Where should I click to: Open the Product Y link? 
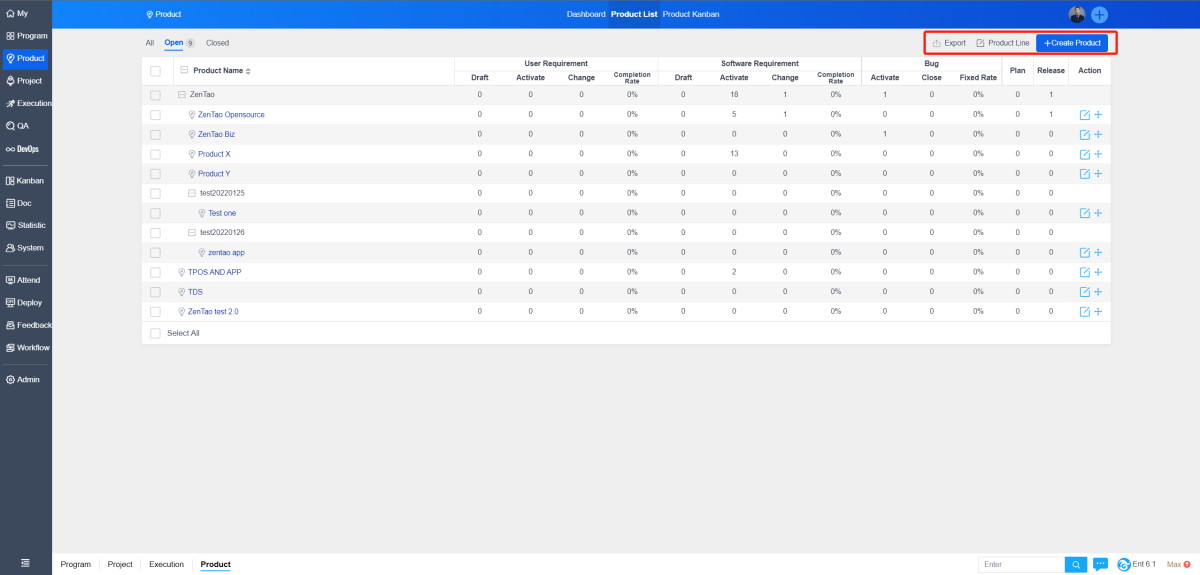tap(214, 174)
